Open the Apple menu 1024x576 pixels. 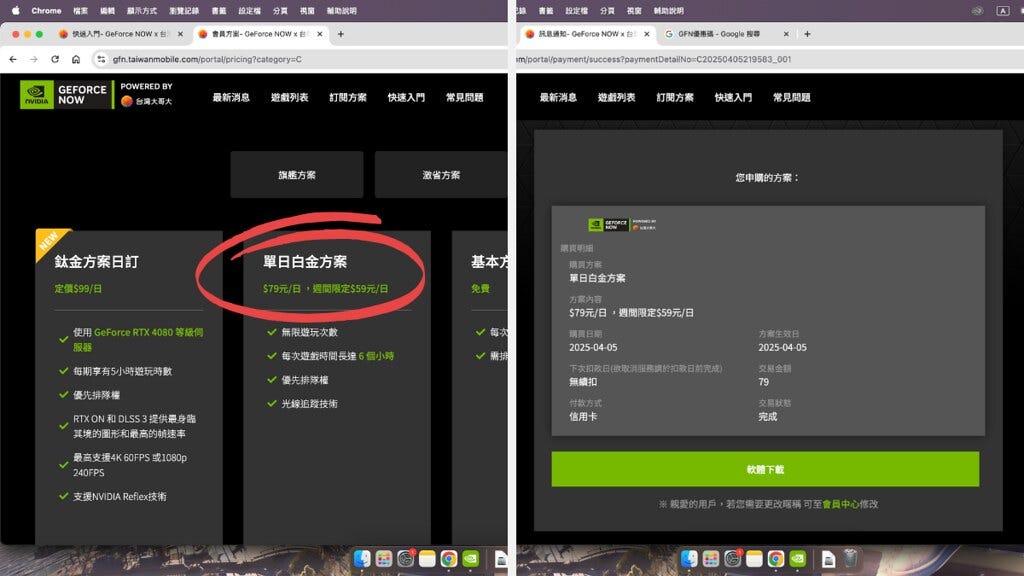pyautogui.click(x=15, y=10)
